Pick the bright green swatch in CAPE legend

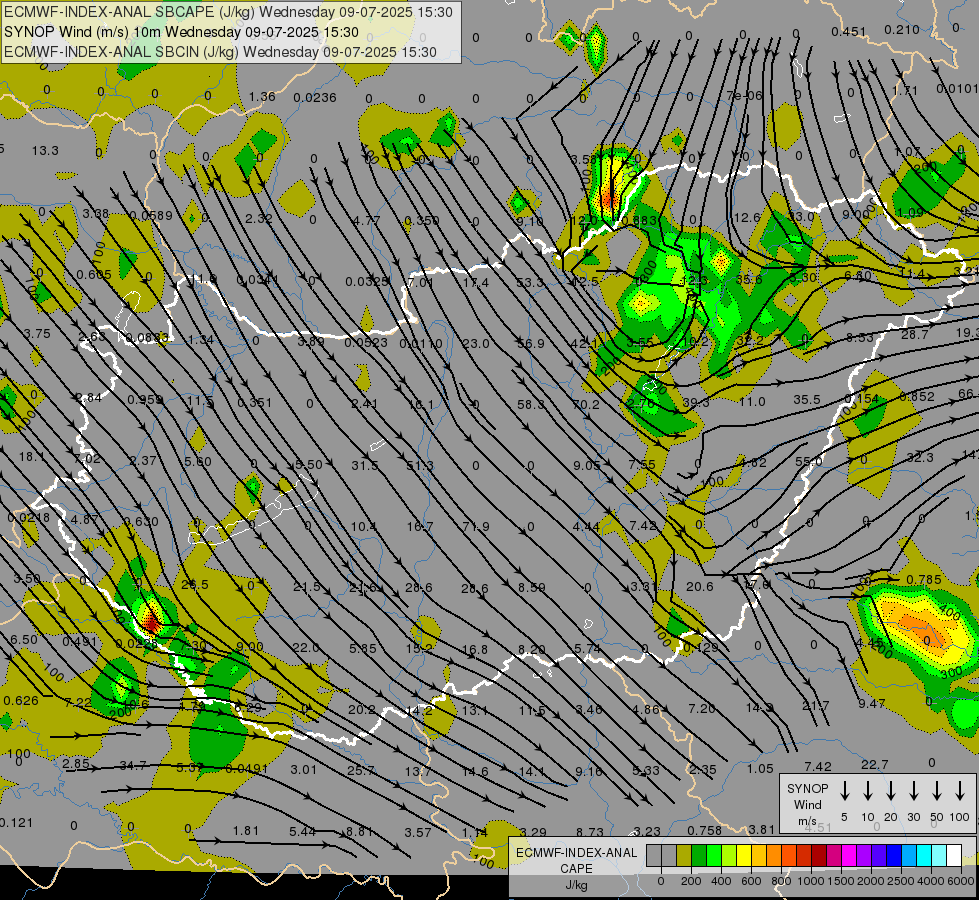tap(714, 855)
